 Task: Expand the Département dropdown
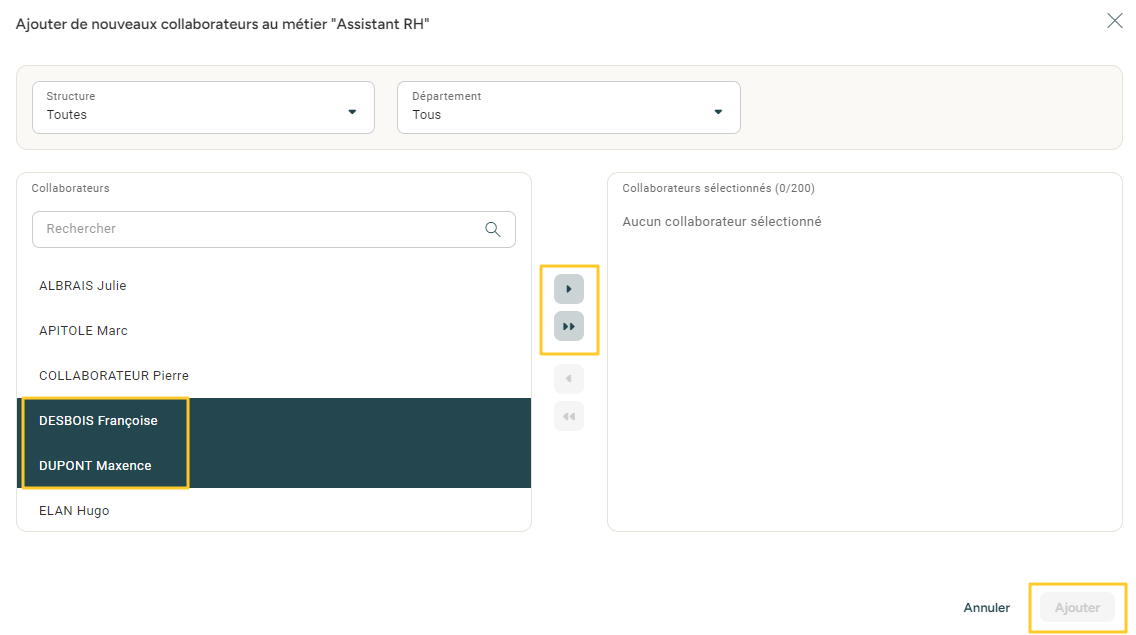pos(568,107)
